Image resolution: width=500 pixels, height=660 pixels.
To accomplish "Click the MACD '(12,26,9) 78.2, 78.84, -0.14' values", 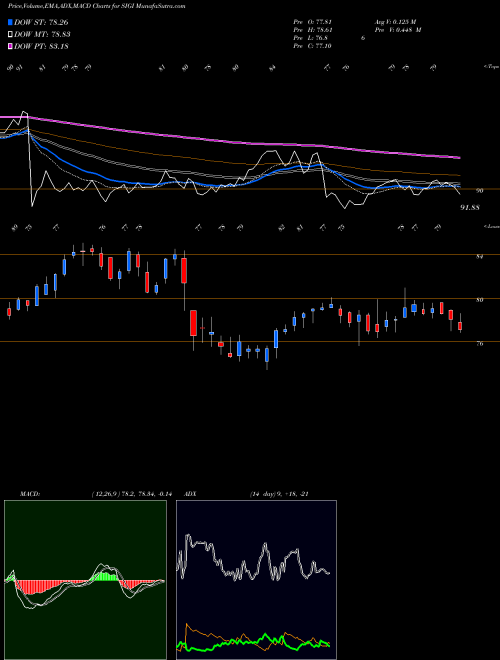I will pos(132,494).
